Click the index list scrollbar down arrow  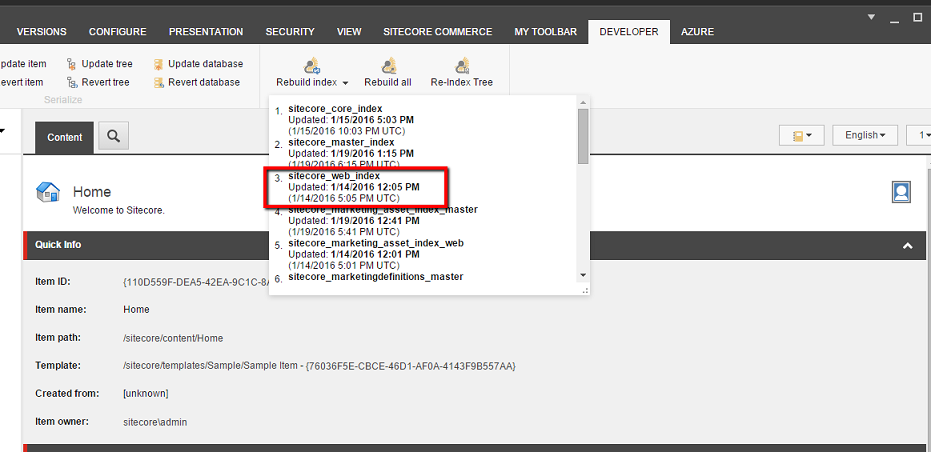pyautogui.click(x=583, y=275)
